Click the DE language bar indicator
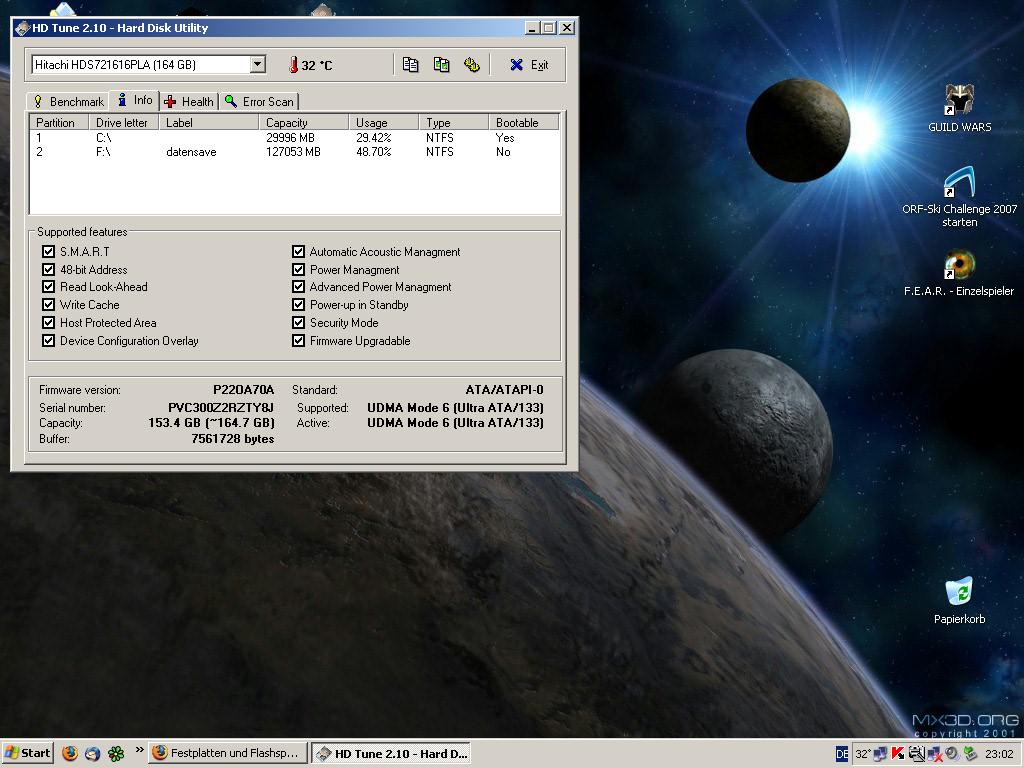 click(x=842, y=754)
